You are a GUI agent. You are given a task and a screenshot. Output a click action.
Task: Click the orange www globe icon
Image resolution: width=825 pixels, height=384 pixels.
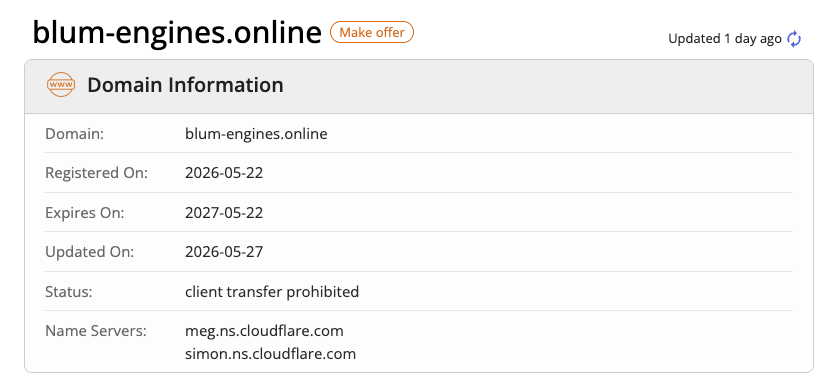(x=61, y=85)
